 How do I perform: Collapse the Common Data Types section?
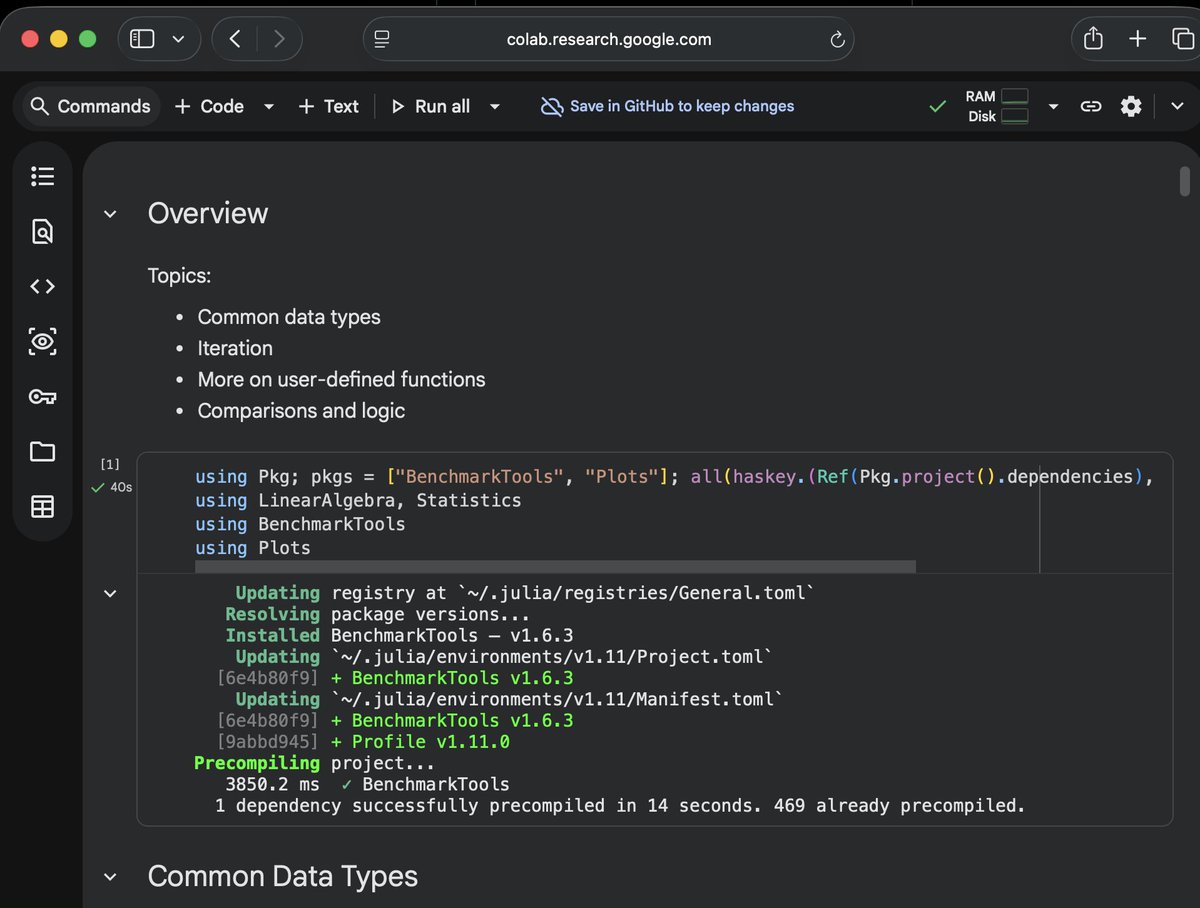click(x=110, y=877)
